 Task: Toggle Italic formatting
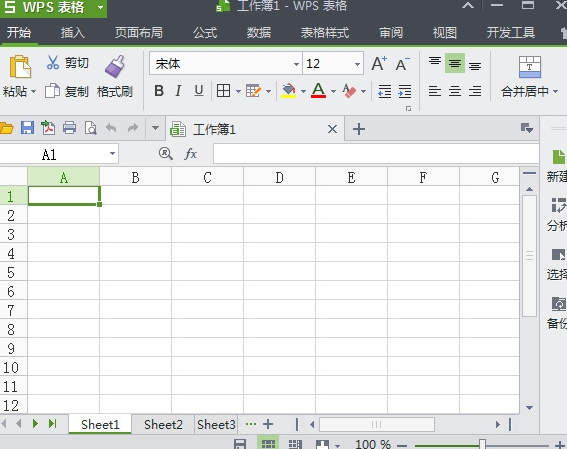pos(178,91)
